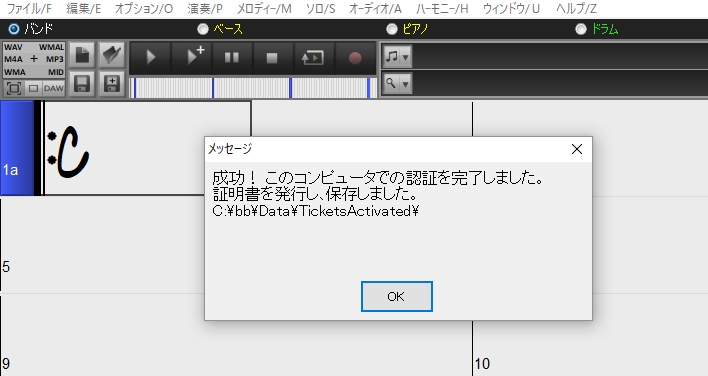708x376 pixels.
Task: Click the full-screen bracket view icon
Action: [14, 88]
